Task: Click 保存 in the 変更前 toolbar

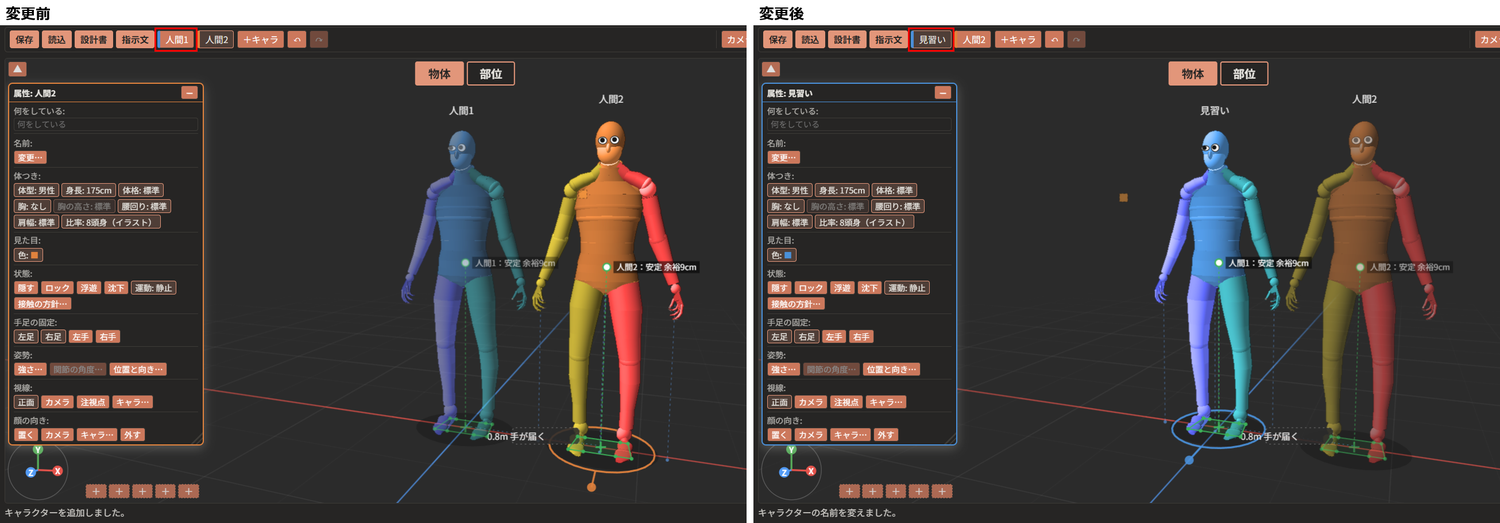Action: 25,40
